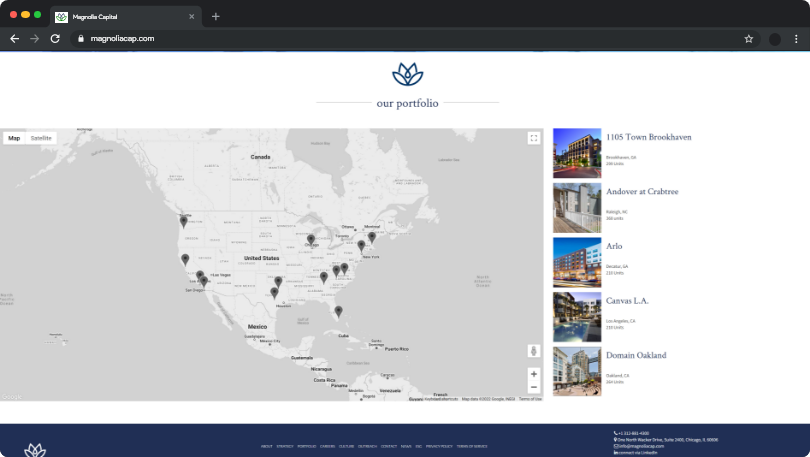The width and height of the screenshot is (810, 457).
Task: Toggle the map fullscreen view icon
Action: pyautogui.click(x=534, y=138)
